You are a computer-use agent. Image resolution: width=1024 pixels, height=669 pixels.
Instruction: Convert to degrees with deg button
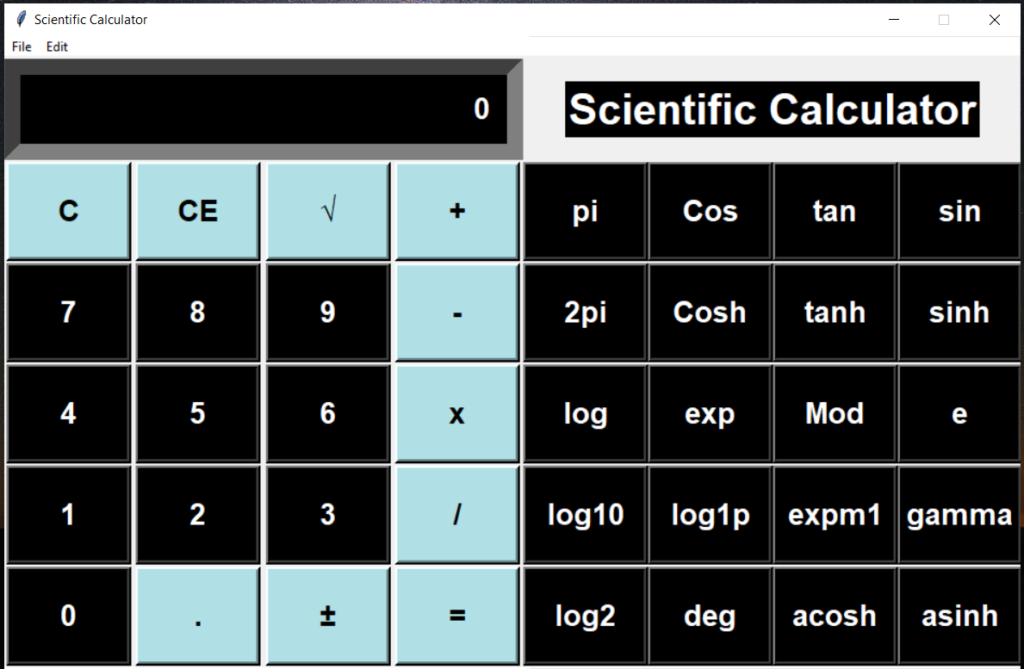tap(710, 615)
